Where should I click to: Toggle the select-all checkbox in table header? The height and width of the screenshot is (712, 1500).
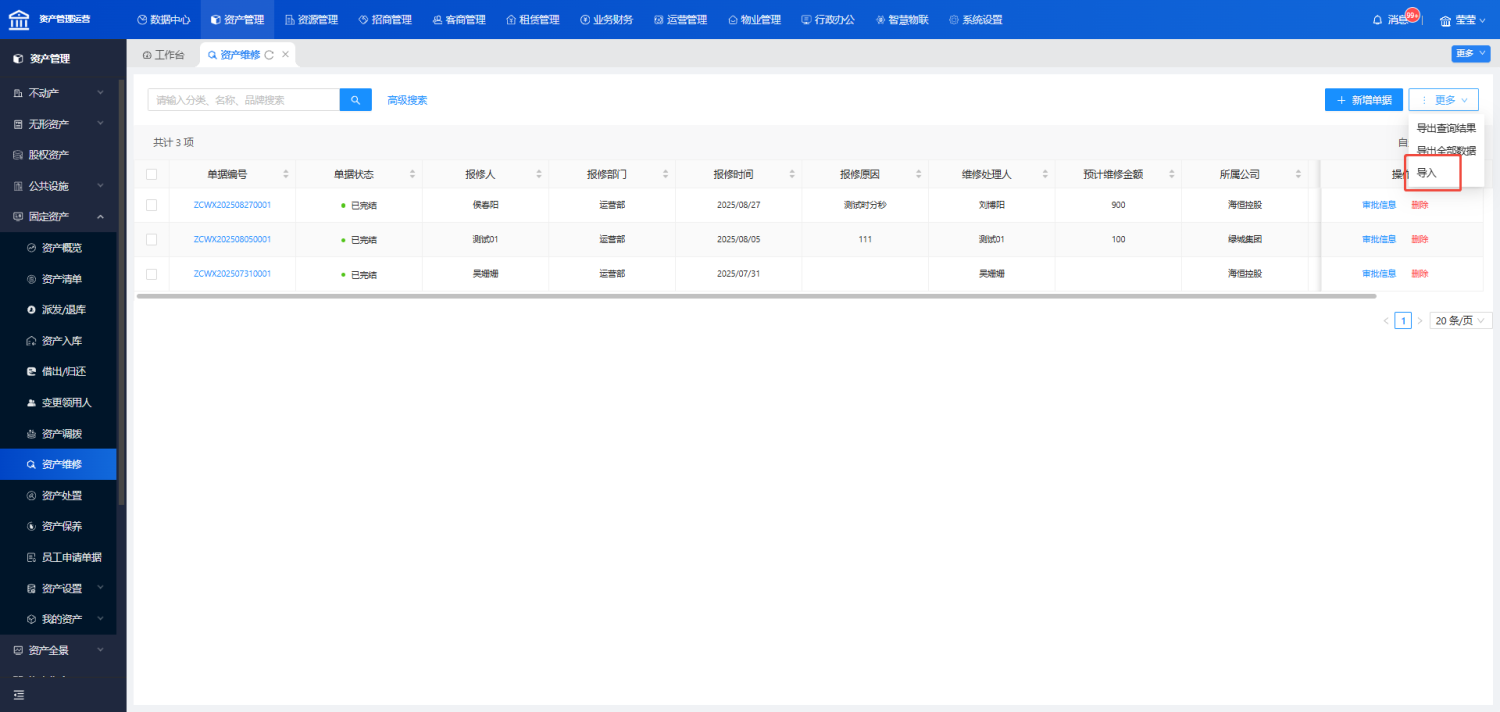pos(152,174)
